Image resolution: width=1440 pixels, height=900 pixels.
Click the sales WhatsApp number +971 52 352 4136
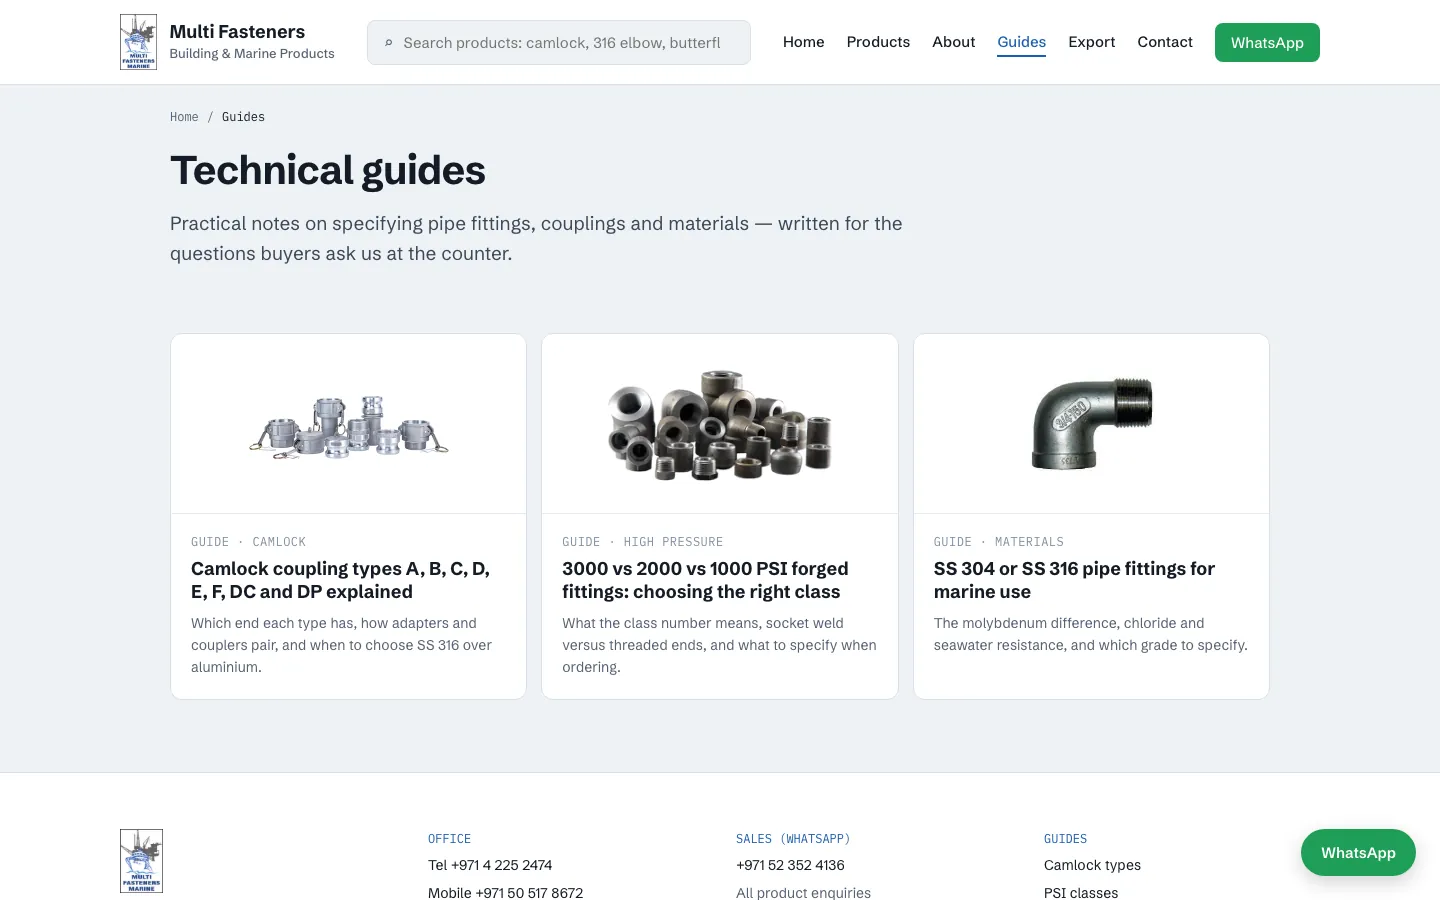click(x=790, y=865)
